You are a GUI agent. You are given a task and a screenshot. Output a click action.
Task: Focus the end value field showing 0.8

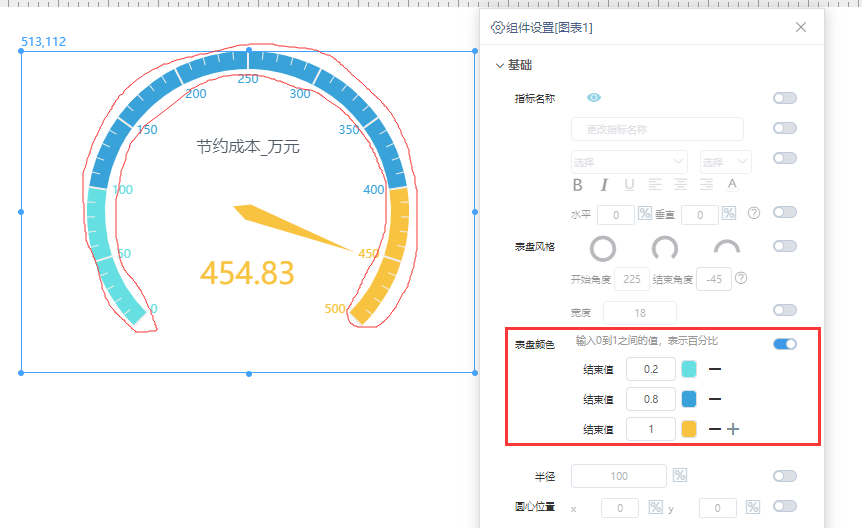tap(651, 399)
